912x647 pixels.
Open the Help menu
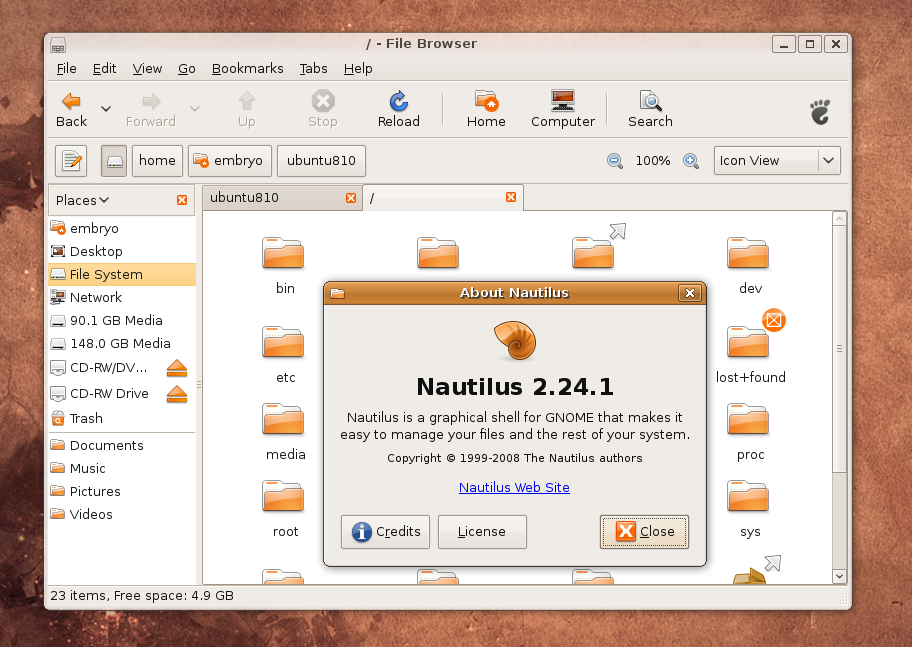358,69
